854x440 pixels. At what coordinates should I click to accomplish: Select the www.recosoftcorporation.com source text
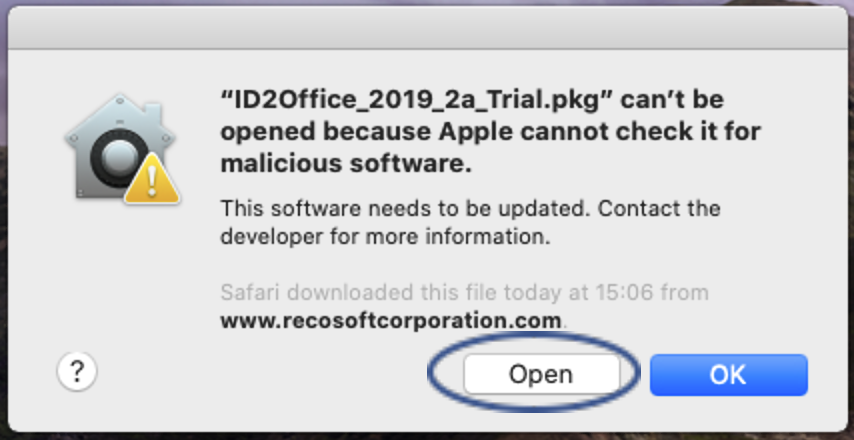tap(391, 320)
